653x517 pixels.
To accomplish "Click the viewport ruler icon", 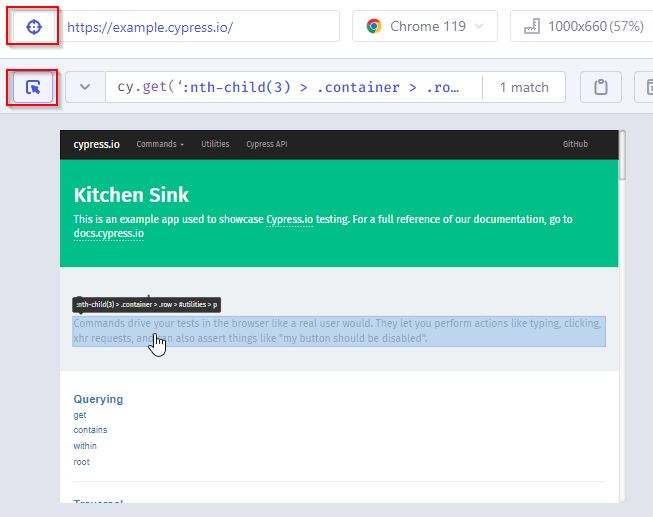I will (x=532, y=26).
